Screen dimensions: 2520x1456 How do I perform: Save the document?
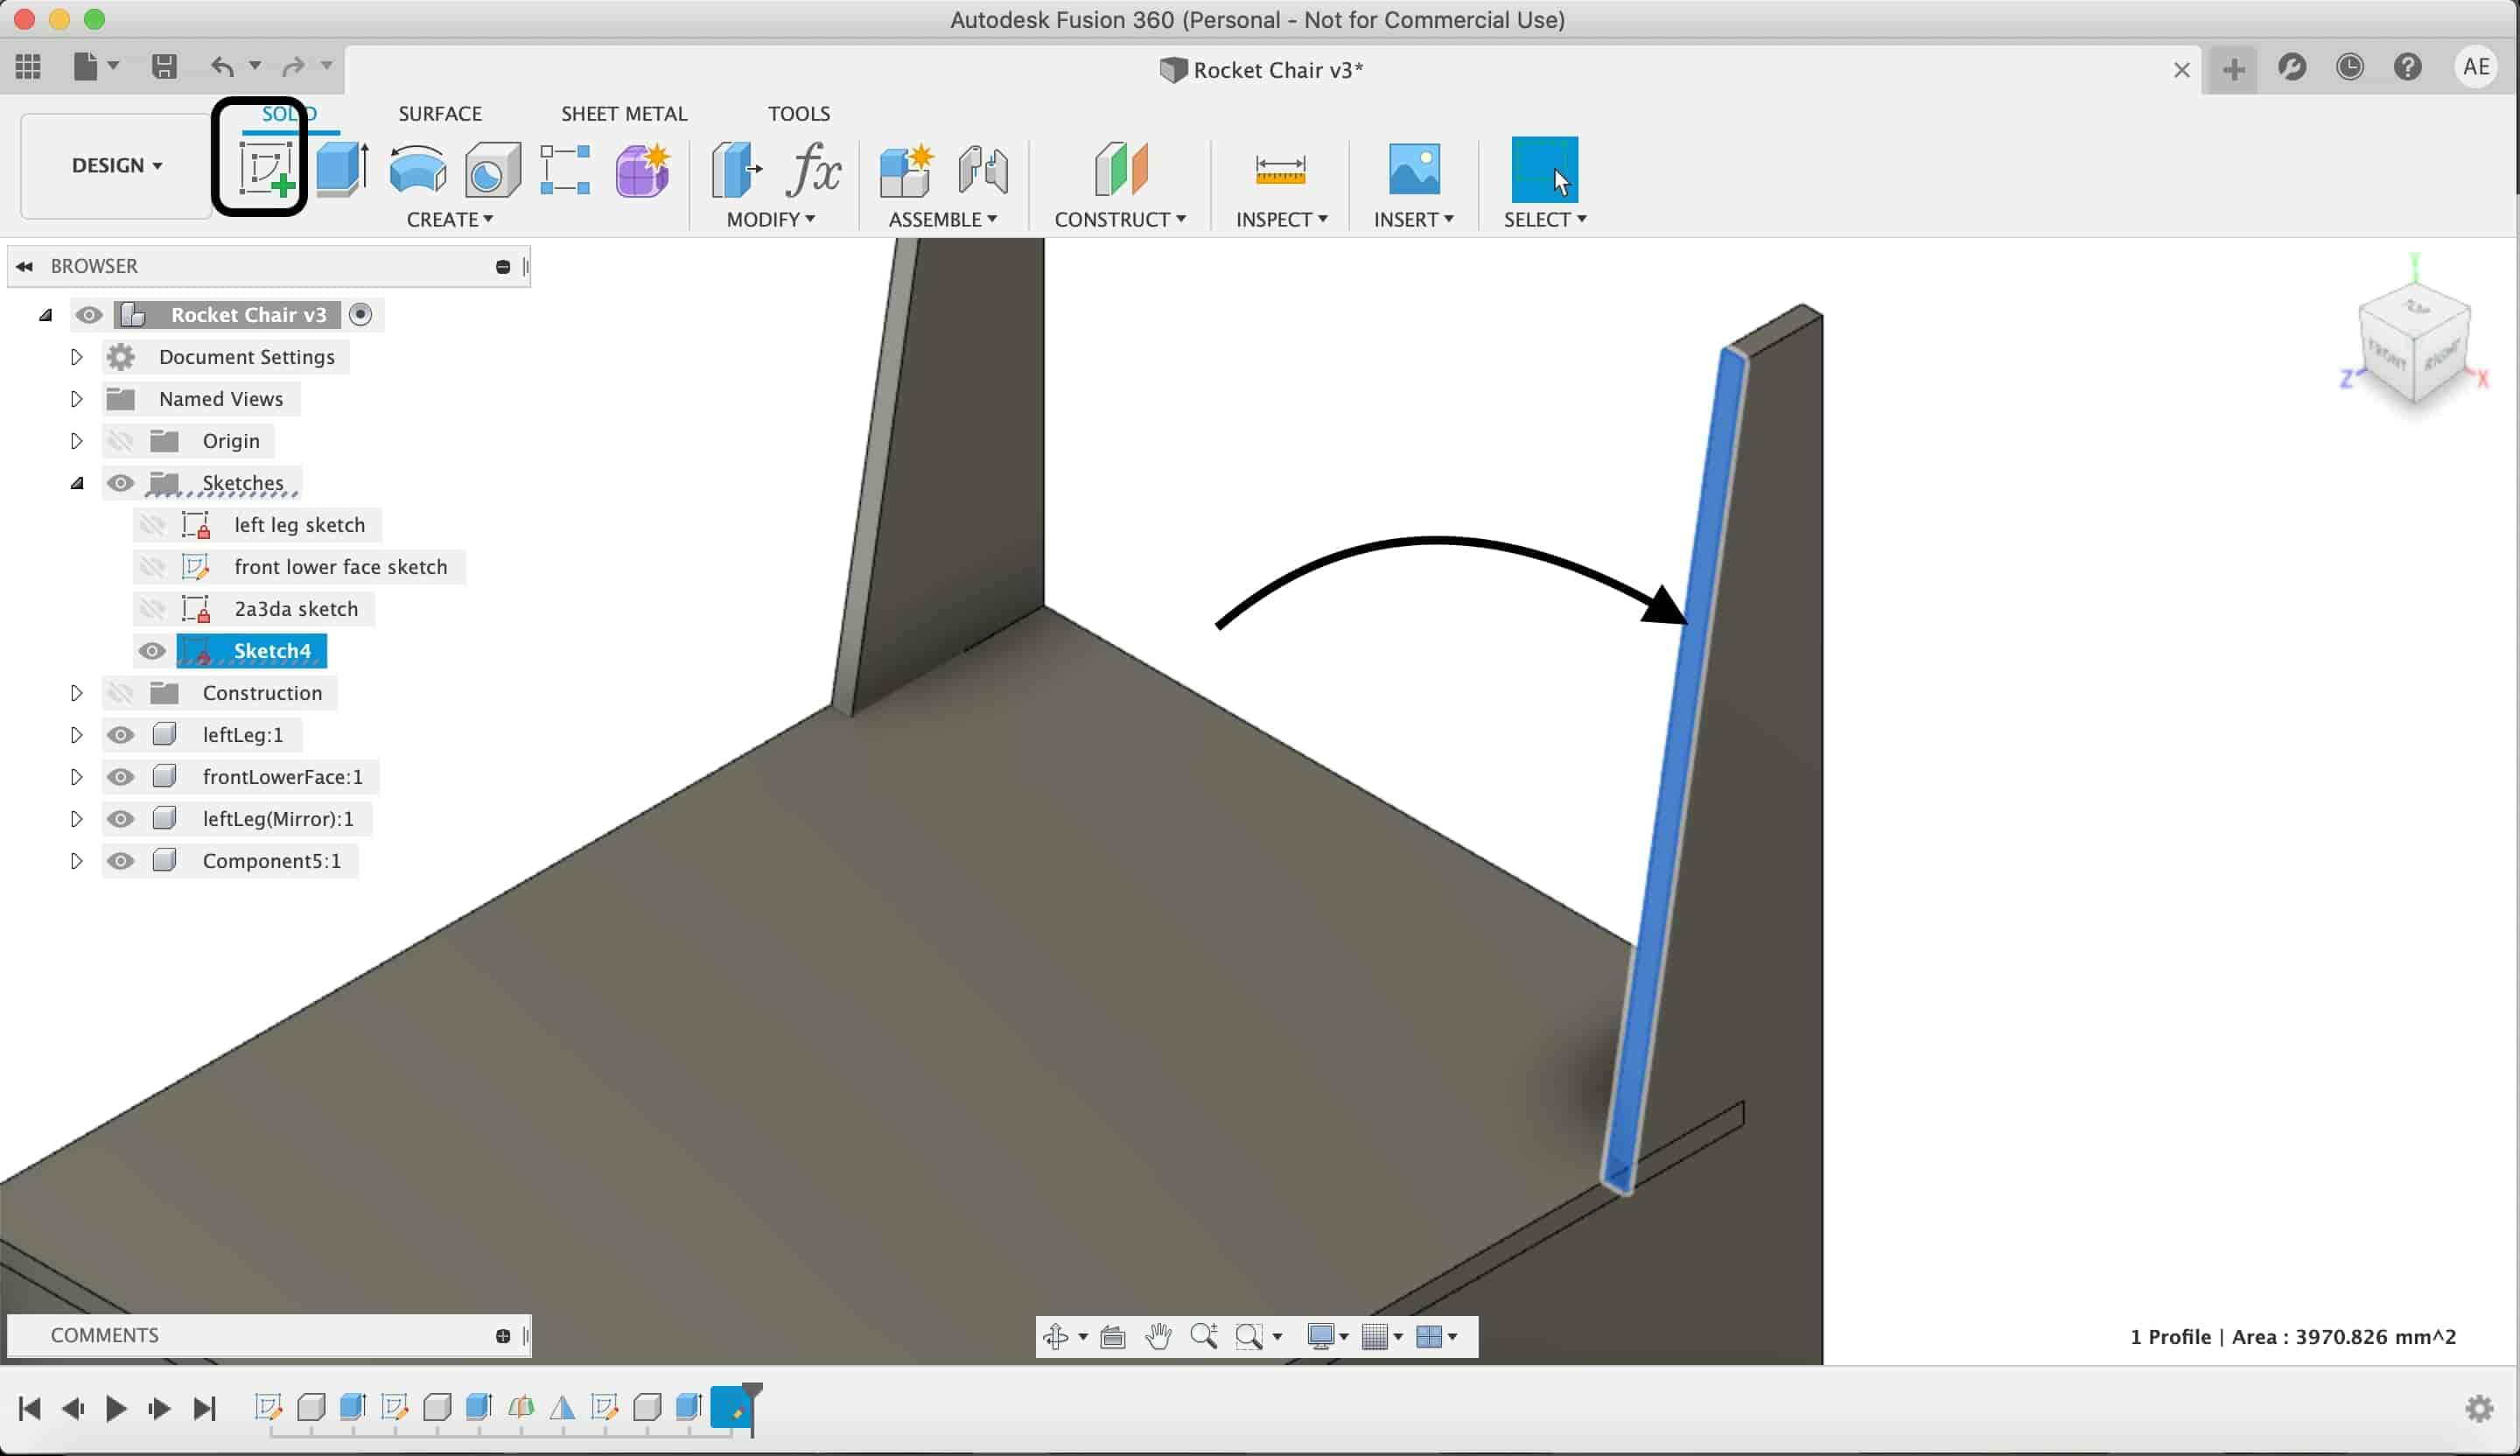164,66
